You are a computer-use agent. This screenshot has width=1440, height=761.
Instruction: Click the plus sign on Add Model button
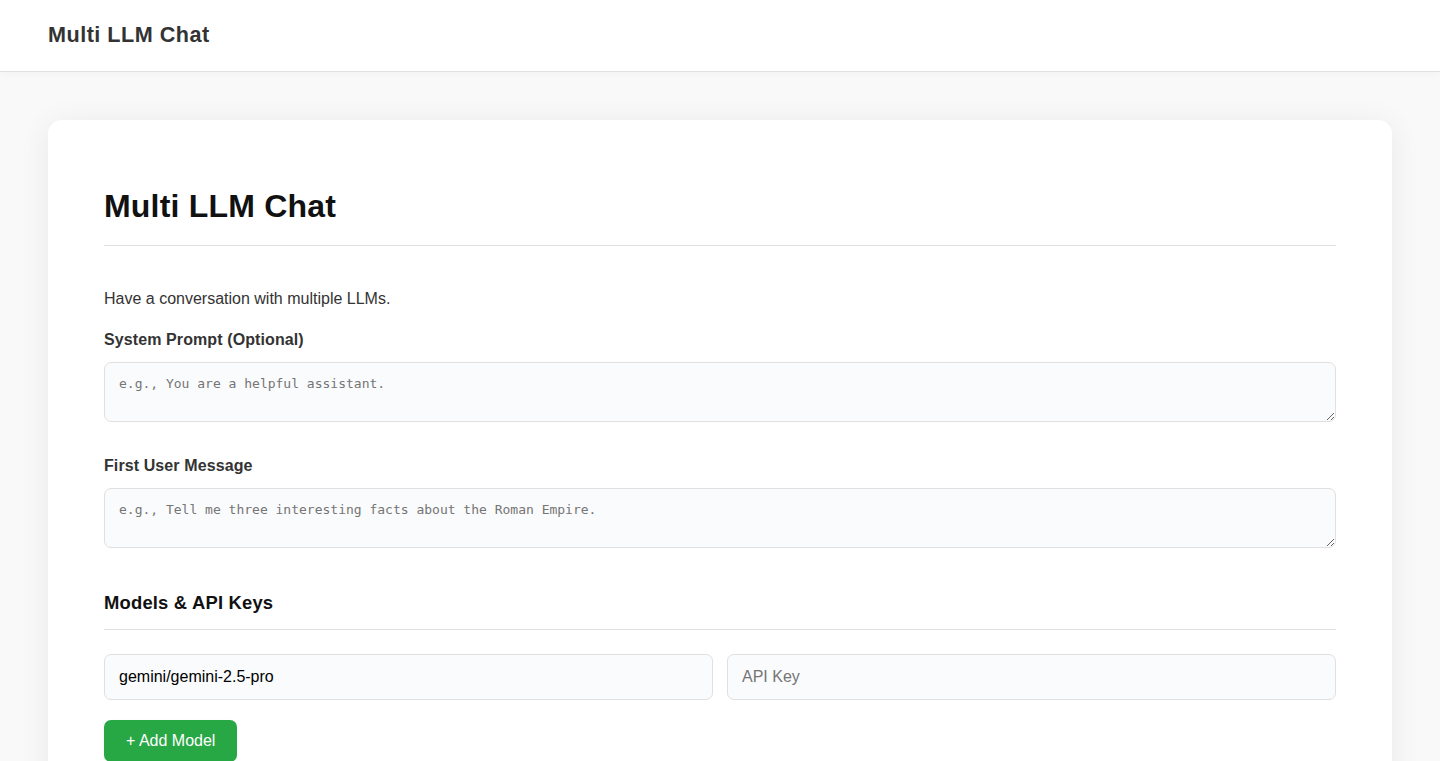point(130,741)
